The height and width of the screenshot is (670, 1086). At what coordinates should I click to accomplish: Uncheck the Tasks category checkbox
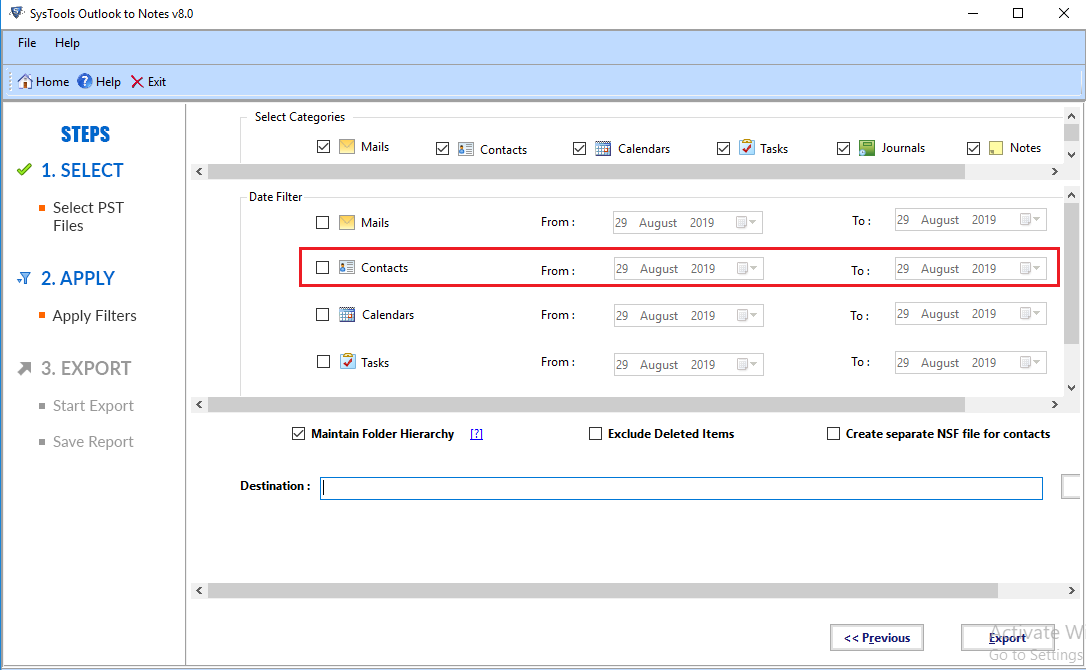(724, 148)
